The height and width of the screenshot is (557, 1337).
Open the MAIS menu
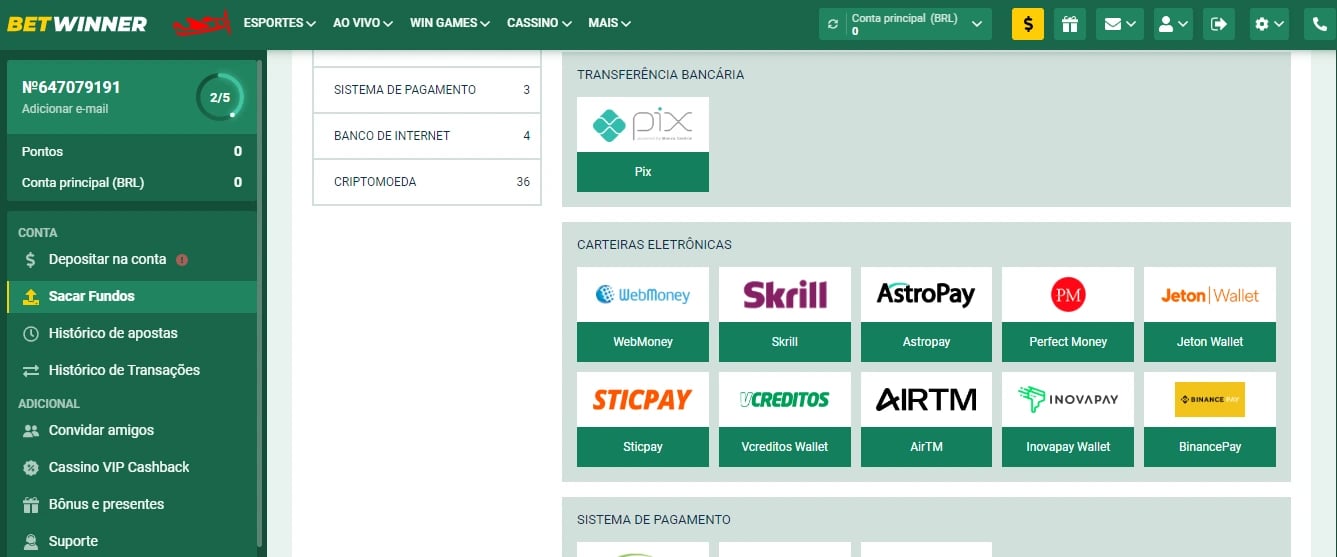click(610, 23)
